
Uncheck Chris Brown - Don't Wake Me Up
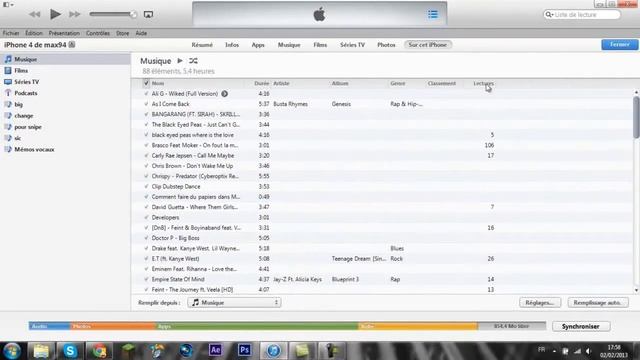(146, 166)
